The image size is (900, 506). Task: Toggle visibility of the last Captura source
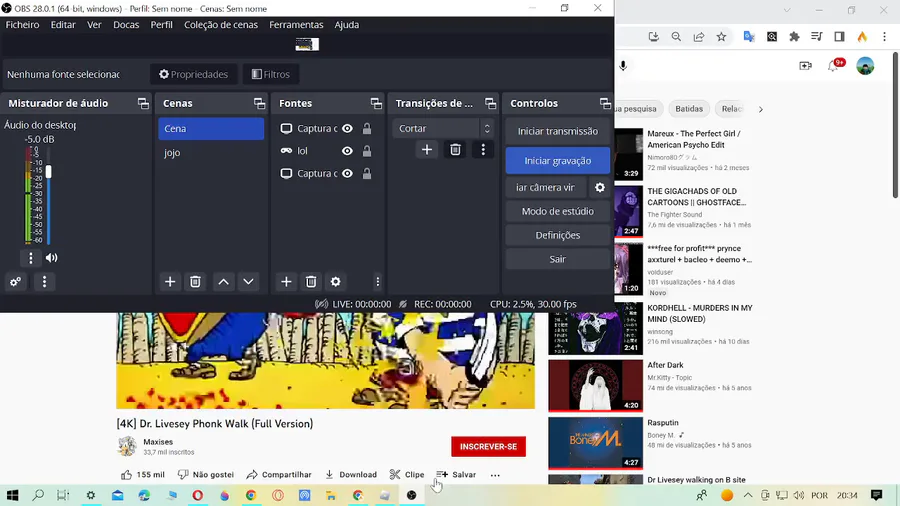[x=347, y=173]
